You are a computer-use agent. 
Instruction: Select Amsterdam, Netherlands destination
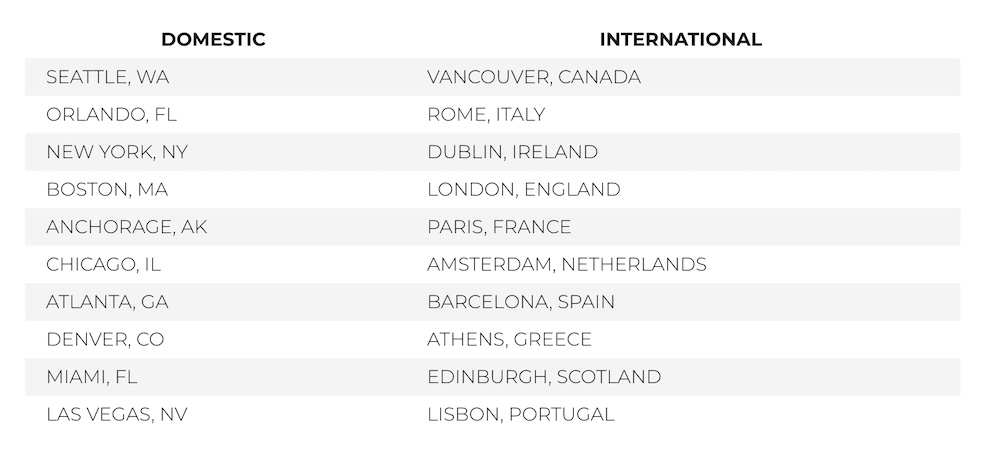tap(566, 265)
